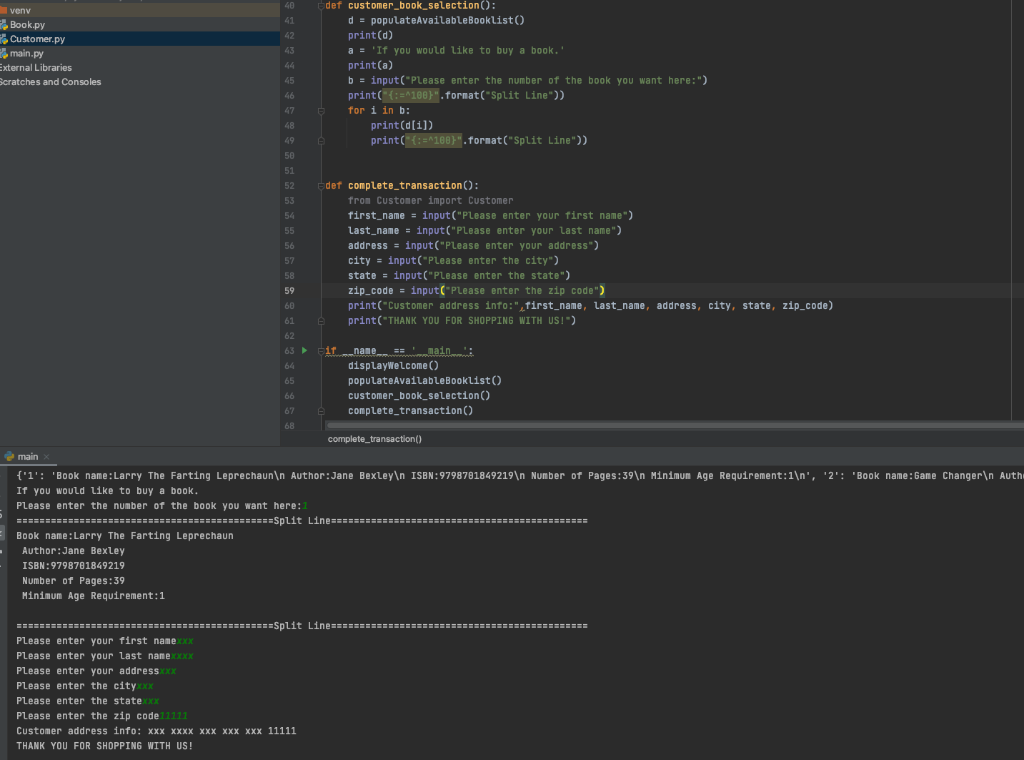Click the Python icon beside Book.py
Image resolution: width=1024 pixels, height=760 pixels.
4,25
